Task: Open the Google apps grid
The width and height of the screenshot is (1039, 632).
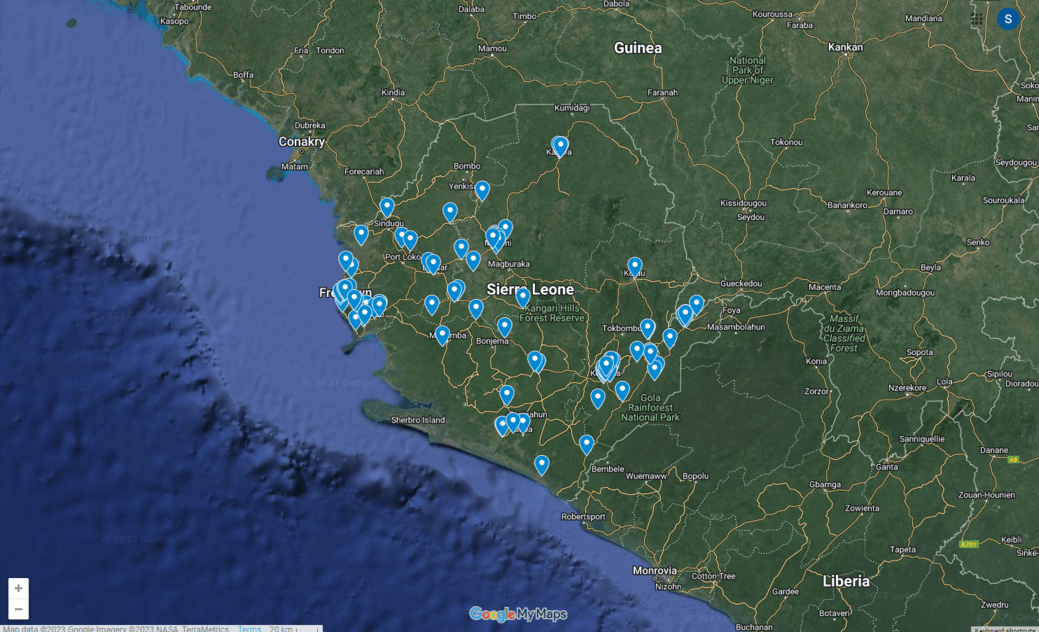Action: click(977, 19)
